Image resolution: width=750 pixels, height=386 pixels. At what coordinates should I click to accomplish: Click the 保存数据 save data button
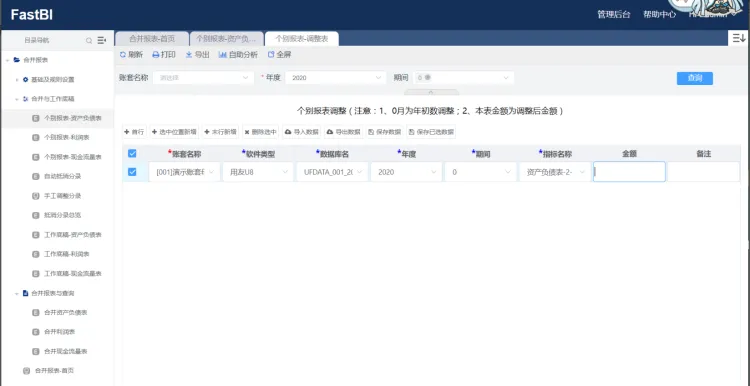pyautogui.click(x=385, y=132)
